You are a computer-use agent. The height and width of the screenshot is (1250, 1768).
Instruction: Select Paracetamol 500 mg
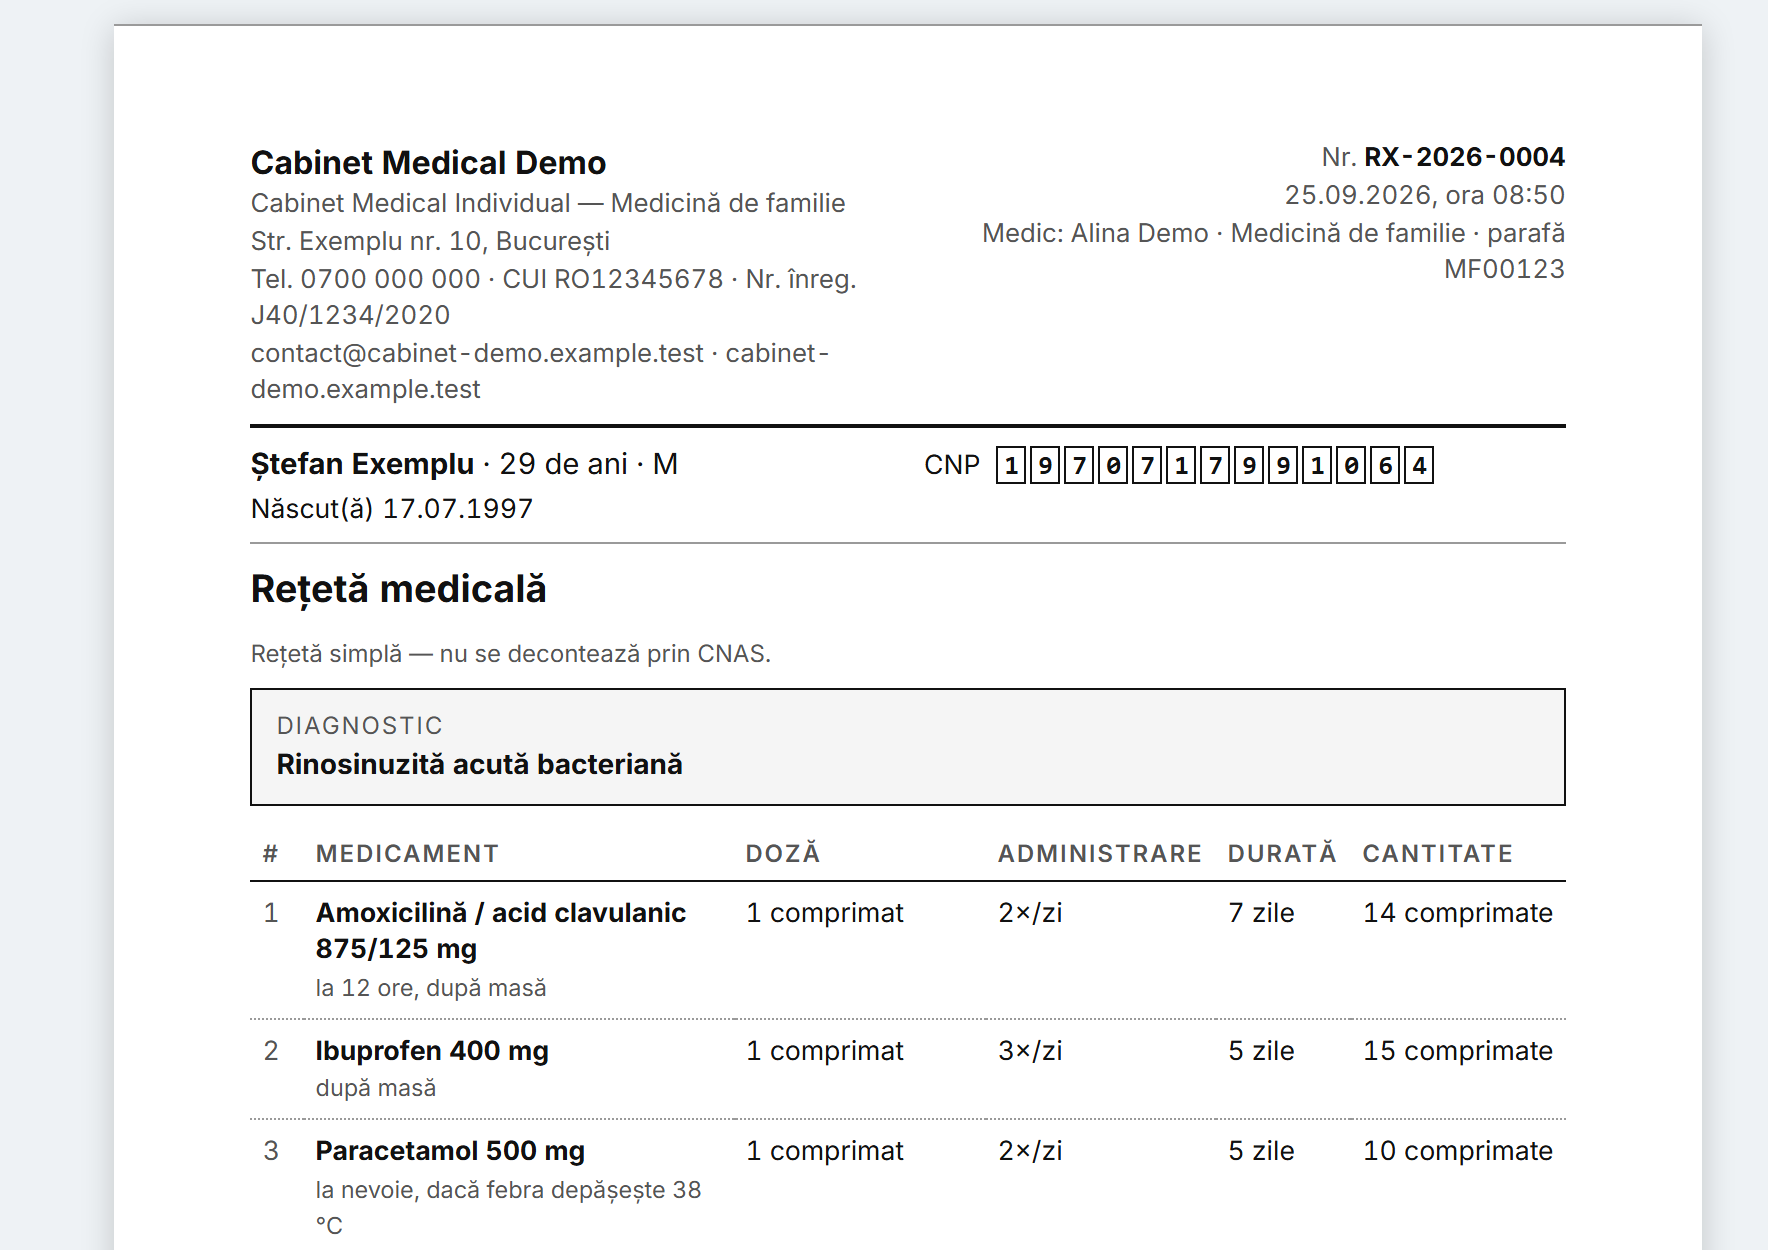[x=450, y=1151]
